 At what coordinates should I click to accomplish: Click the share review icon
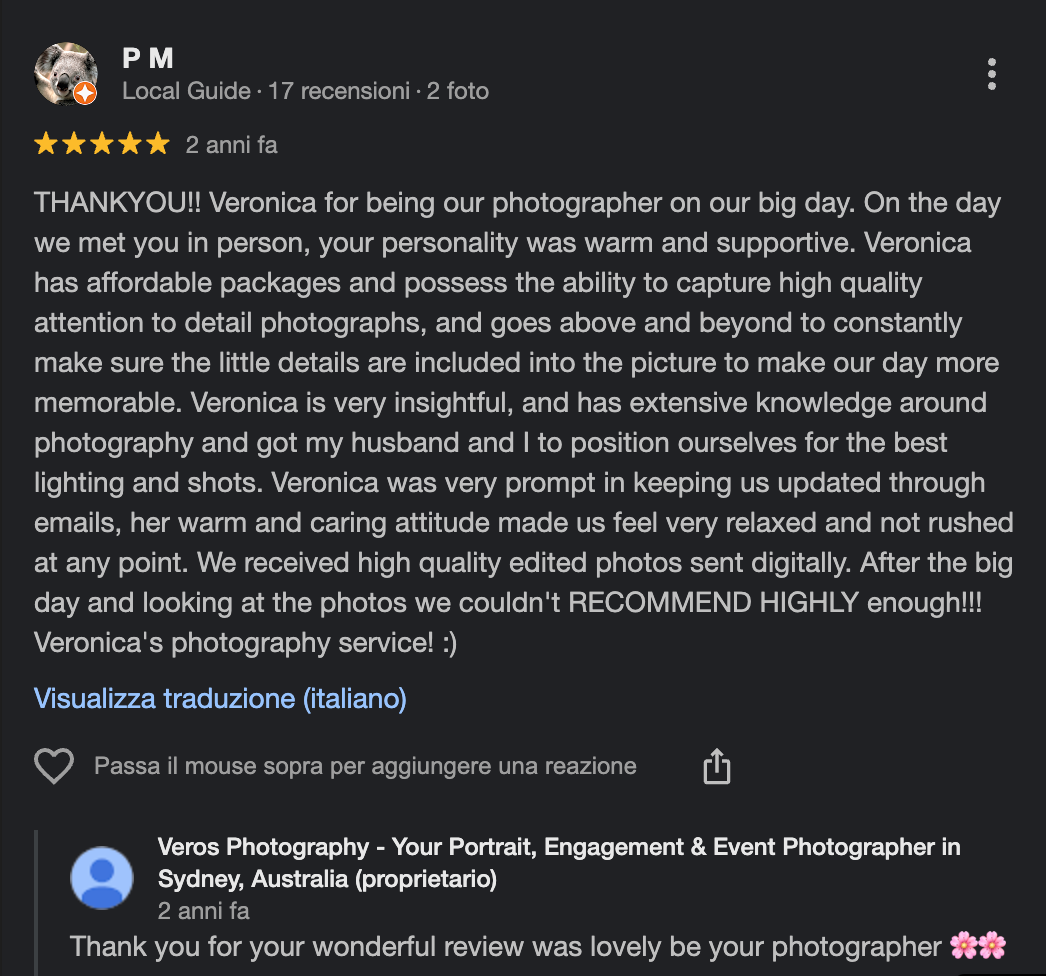(x=717, y=767)
